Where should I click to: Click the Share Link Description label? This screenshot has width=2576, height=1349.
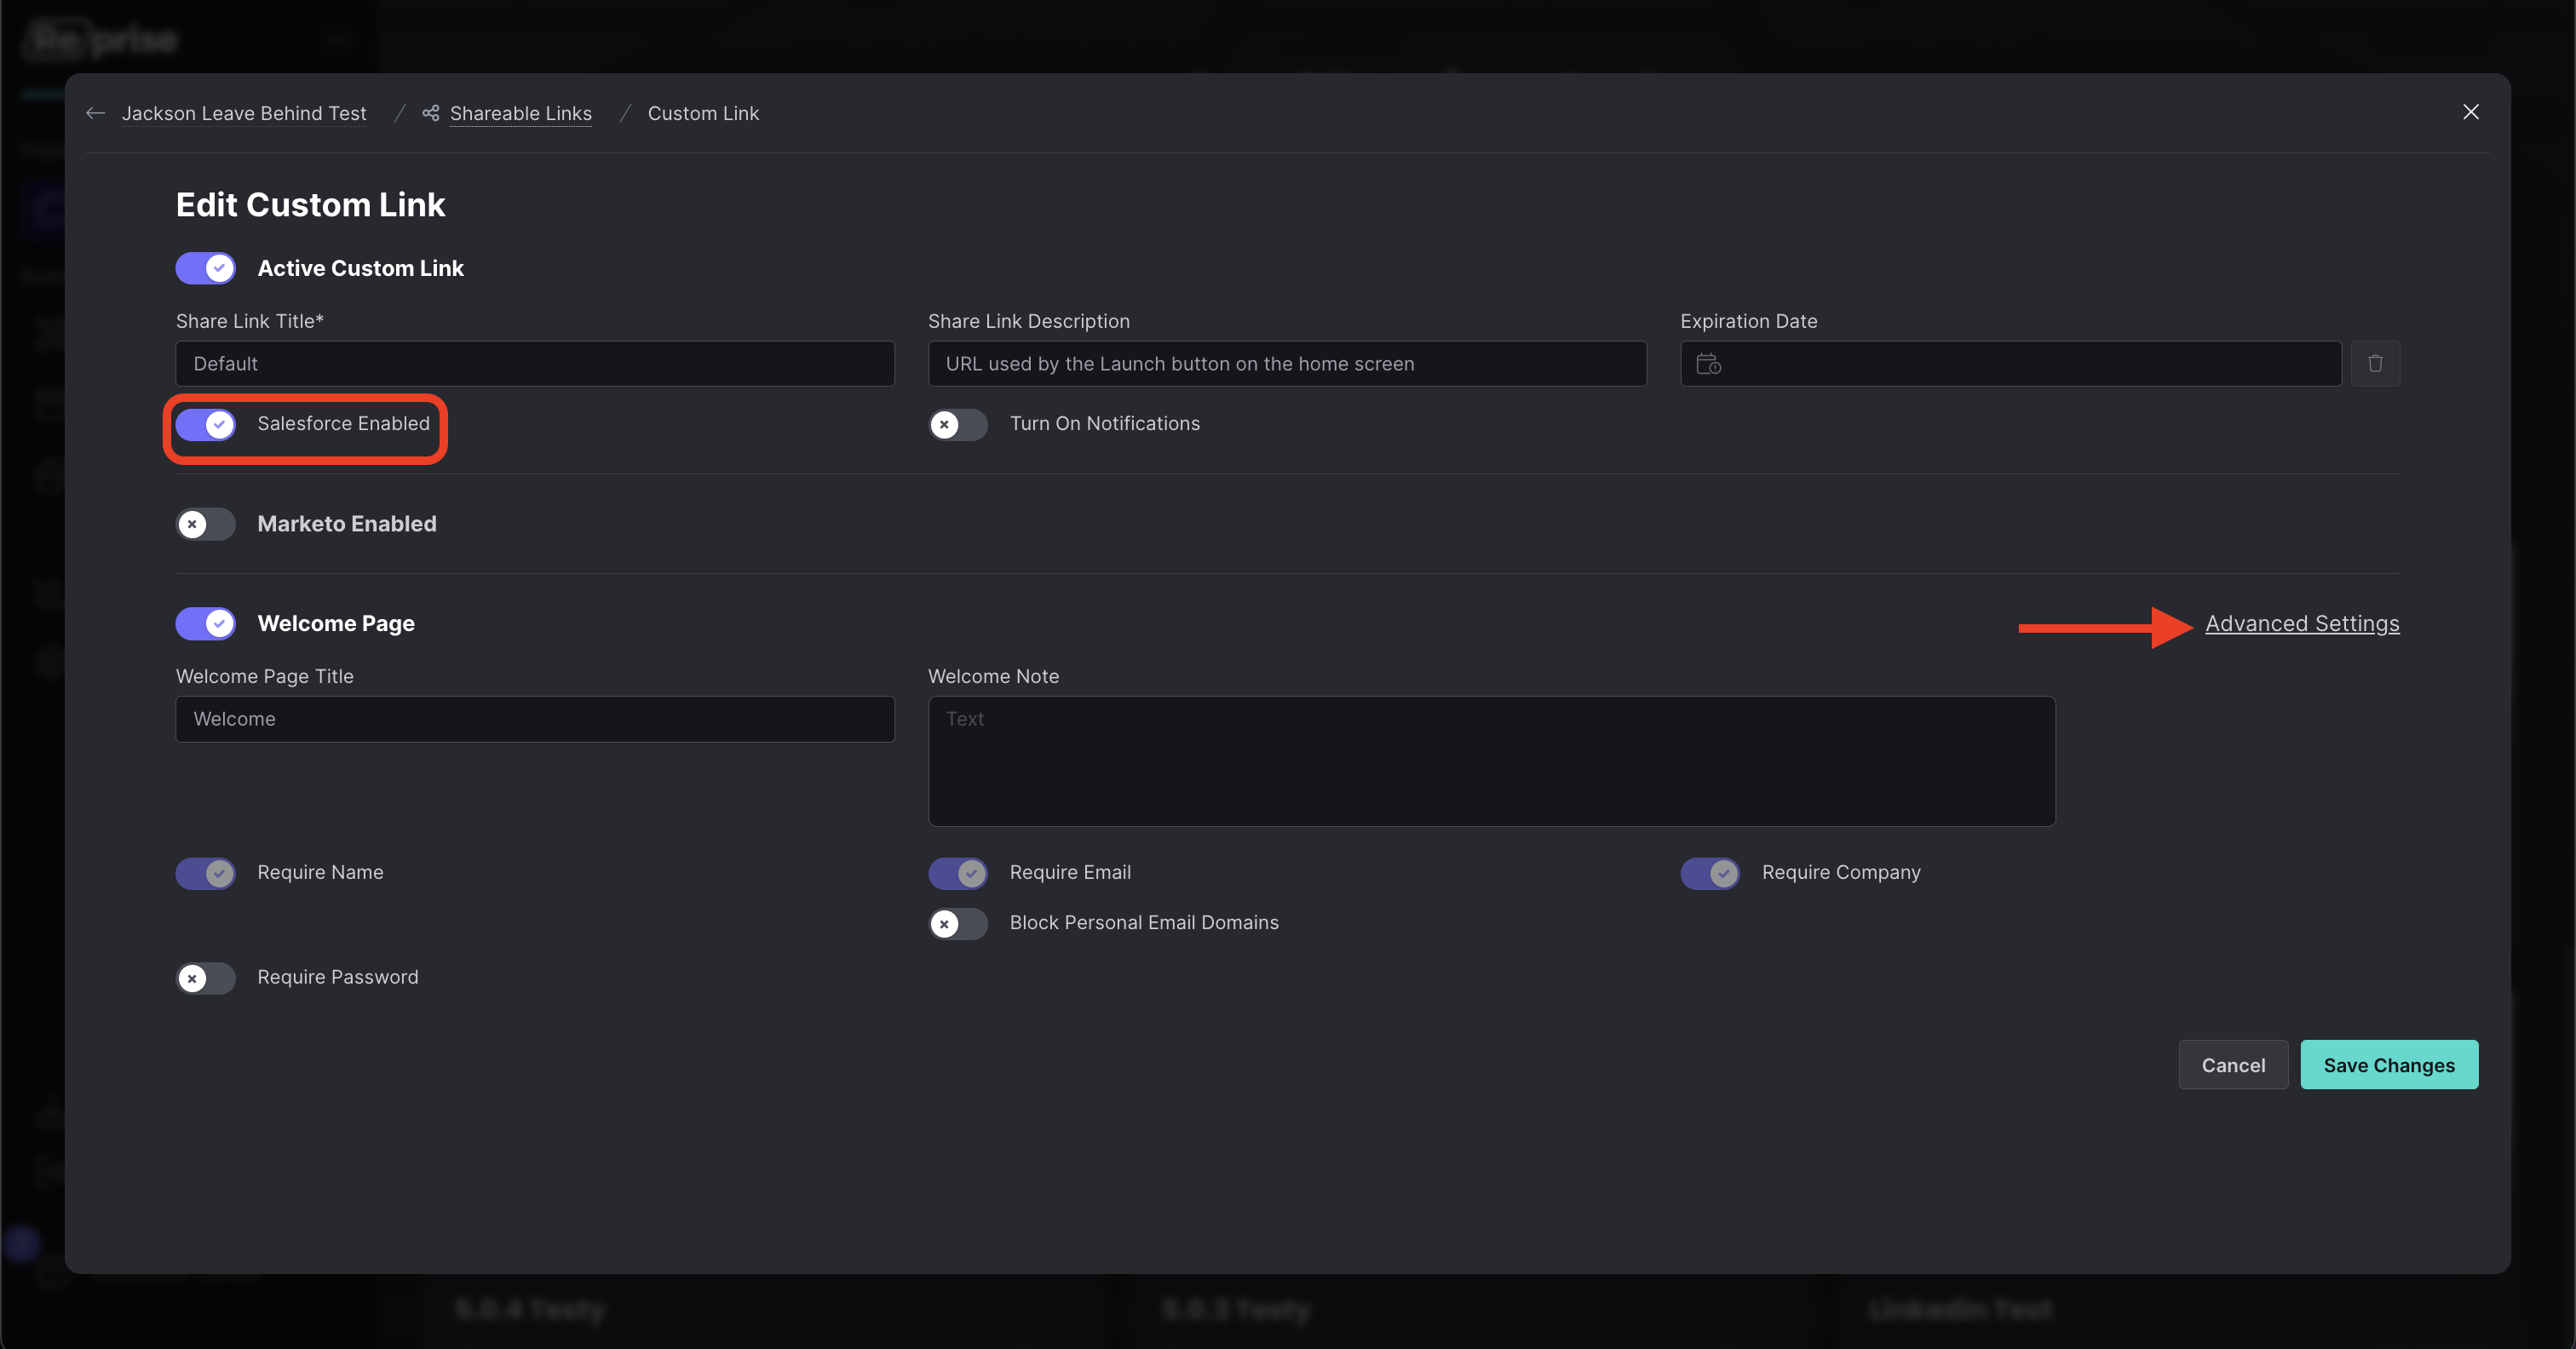coord(1029,321)
